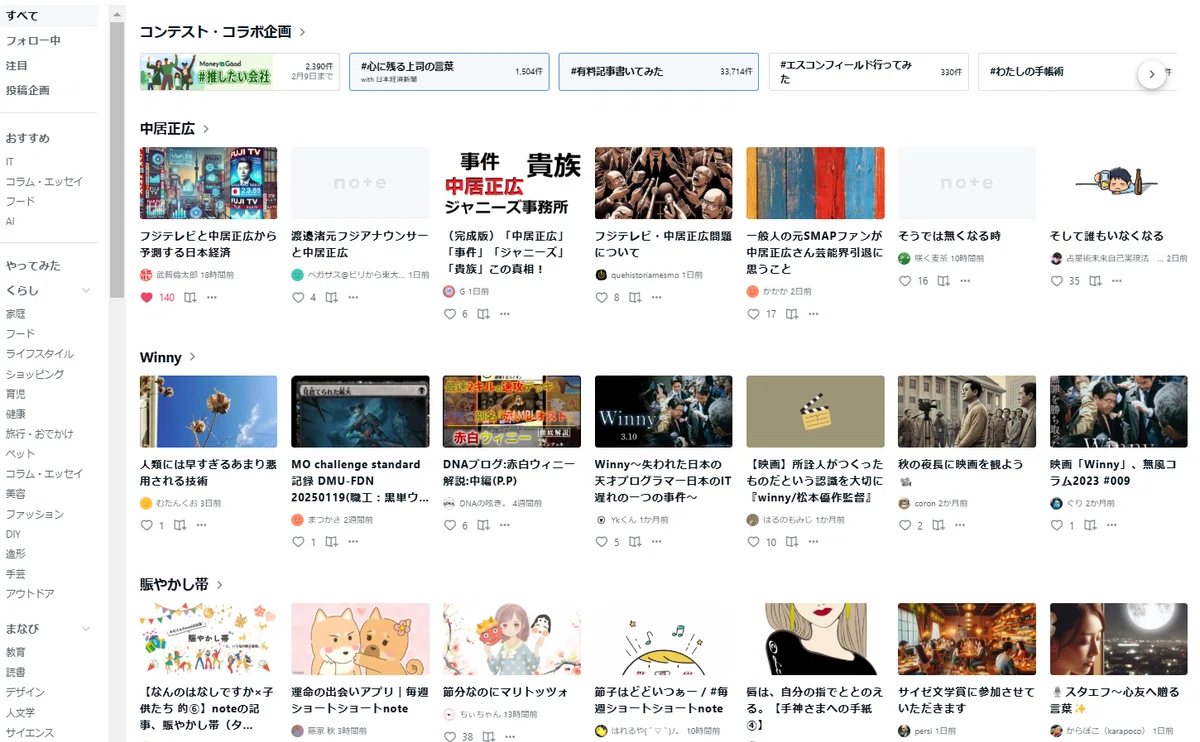1200x742 pixels.
Task: Bookmark the そして誰もいなくなる article
Action: pyautogui.click(x=1095, y=281)
